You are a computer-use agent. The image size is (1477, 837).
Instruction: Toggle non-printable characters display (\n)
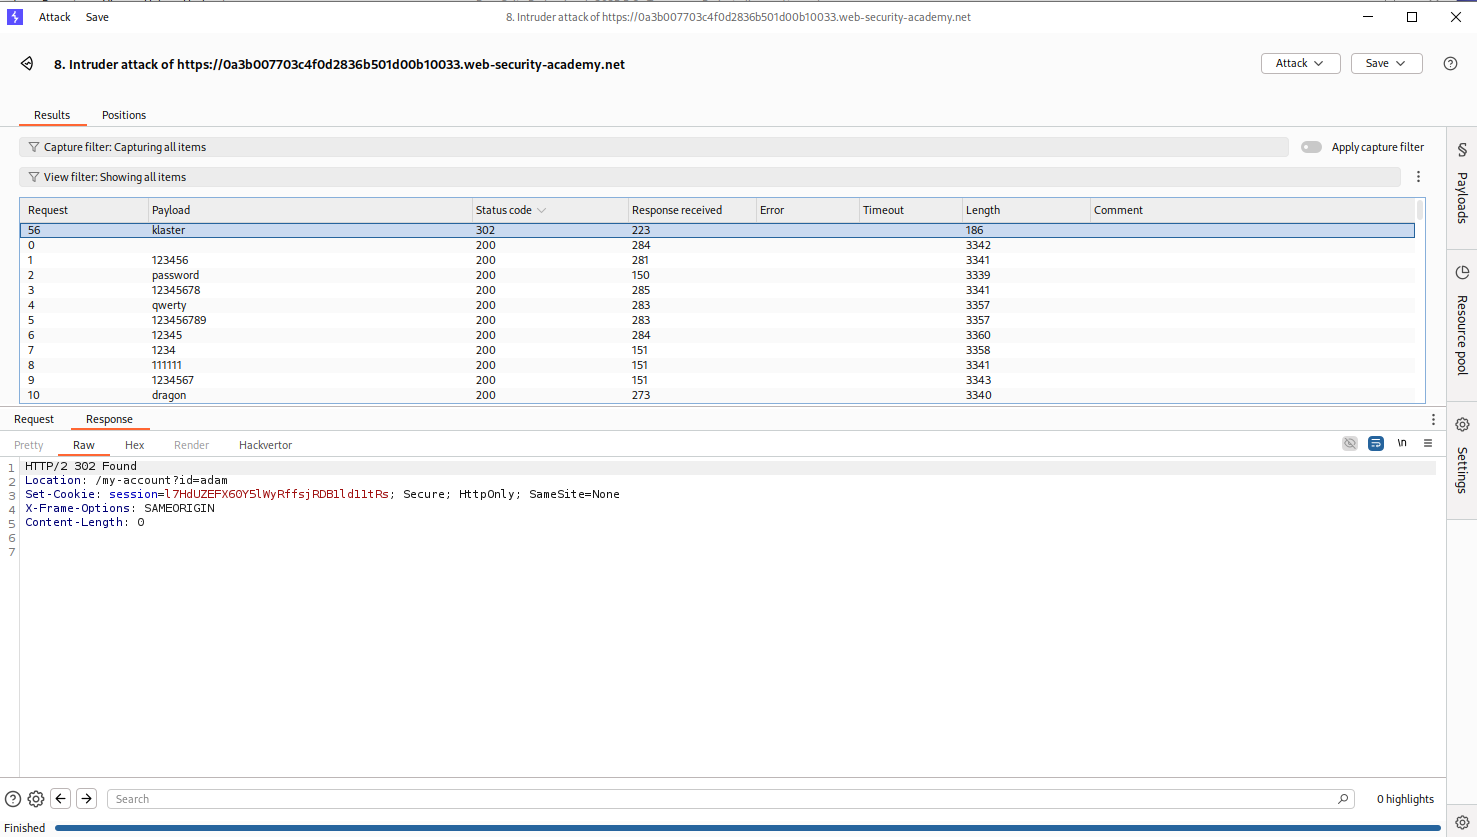[x=1402, y=443]
